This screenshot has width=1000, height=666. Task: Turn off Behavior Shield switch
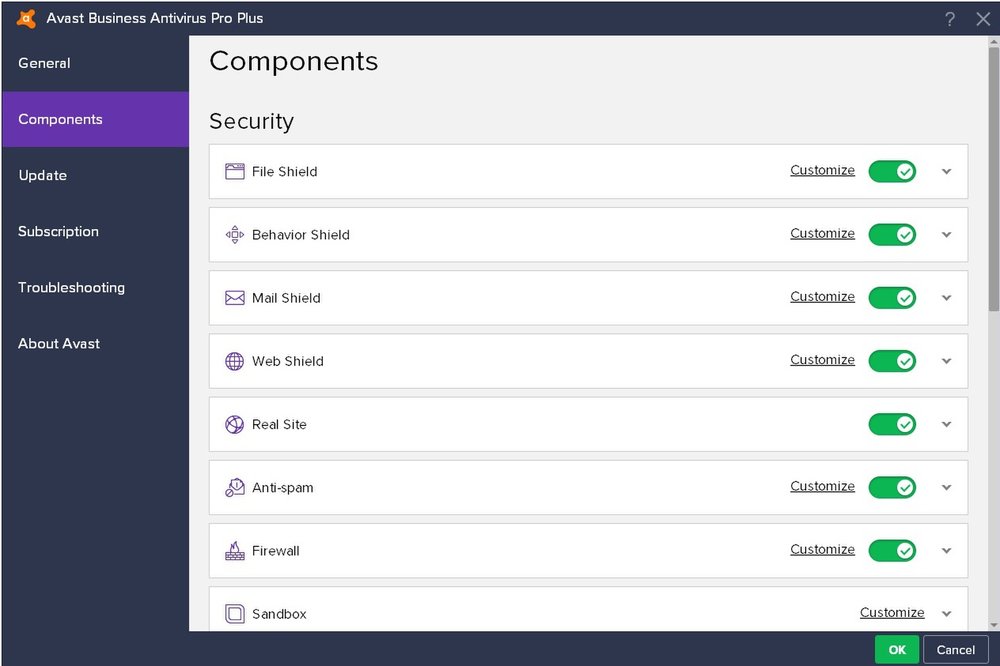892,234
